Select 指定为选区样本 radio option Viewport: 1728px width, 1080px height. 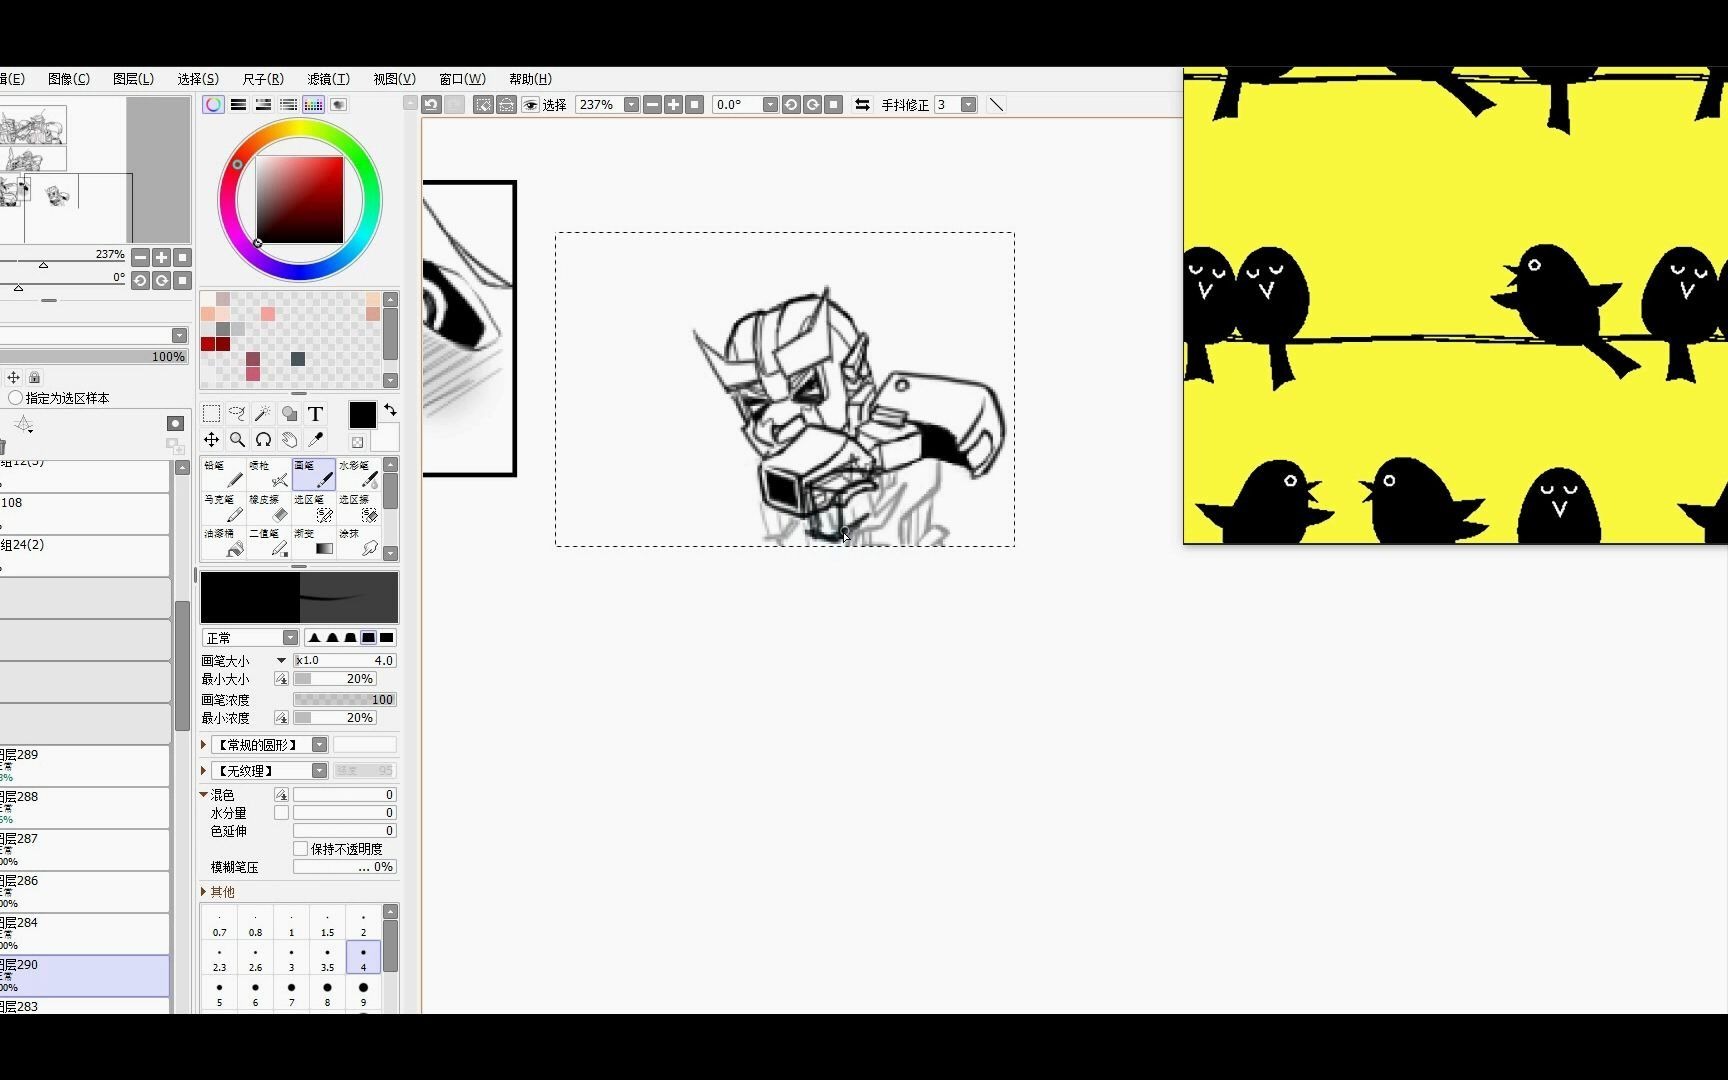pyautogui.click(x=16, y=398)
